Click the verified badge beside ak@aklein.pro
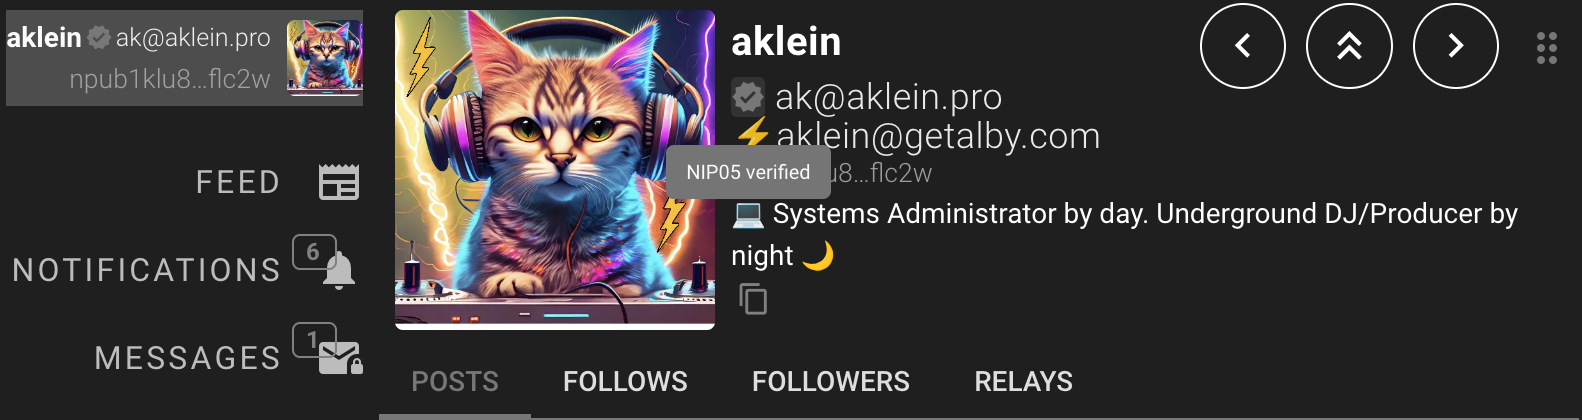Viewport: 1582px width, 420px height. (748, 96)
